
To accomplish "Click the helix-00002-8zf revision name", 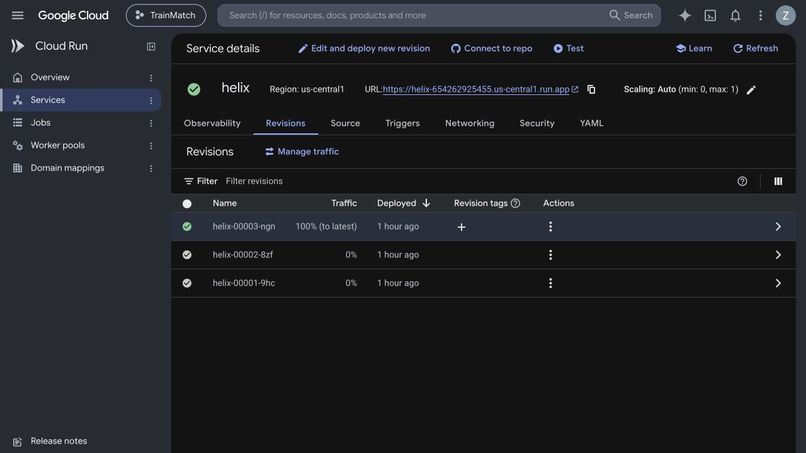I will coord(243,255).
